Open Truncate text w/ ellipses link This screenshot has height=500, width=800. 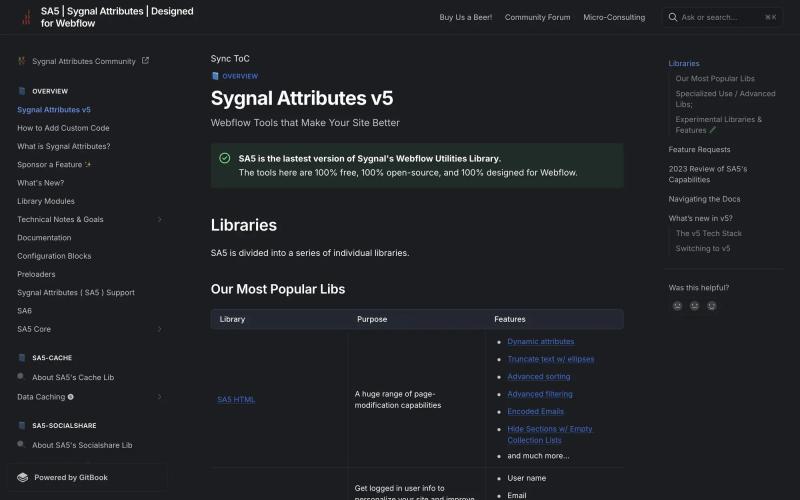tap(551, 359)
